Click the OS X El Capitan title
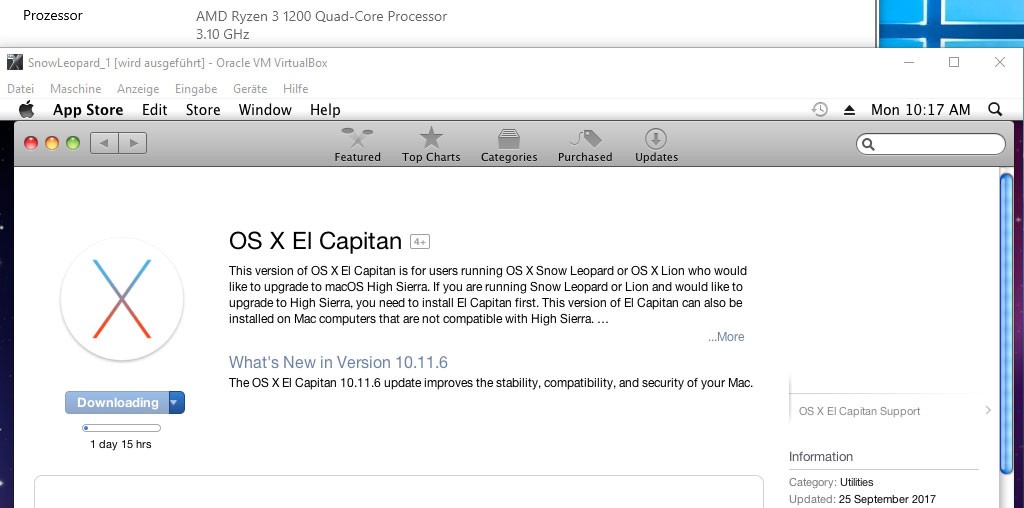Viewport: 1024px width, 508px height. click(315, 241)
